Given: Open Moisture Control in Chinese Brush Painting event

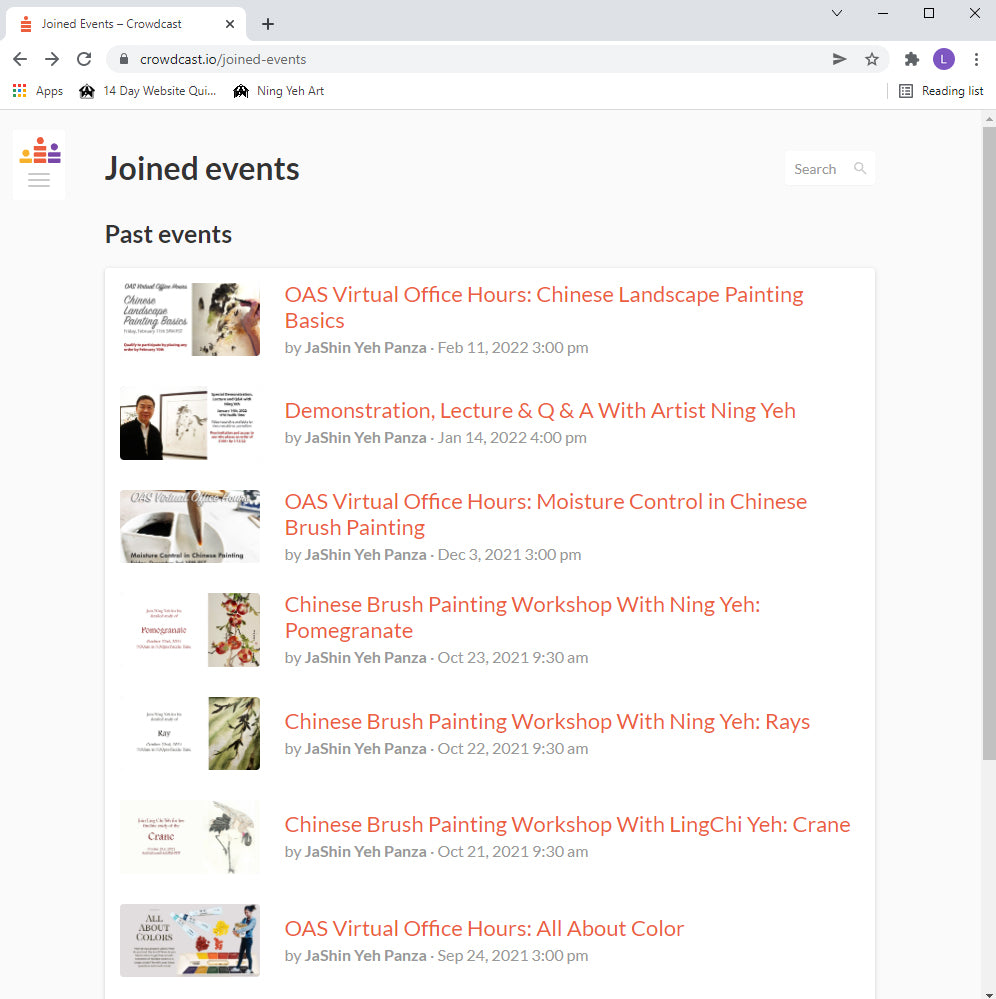Looking at the screenshot, I should click(545, 514).
